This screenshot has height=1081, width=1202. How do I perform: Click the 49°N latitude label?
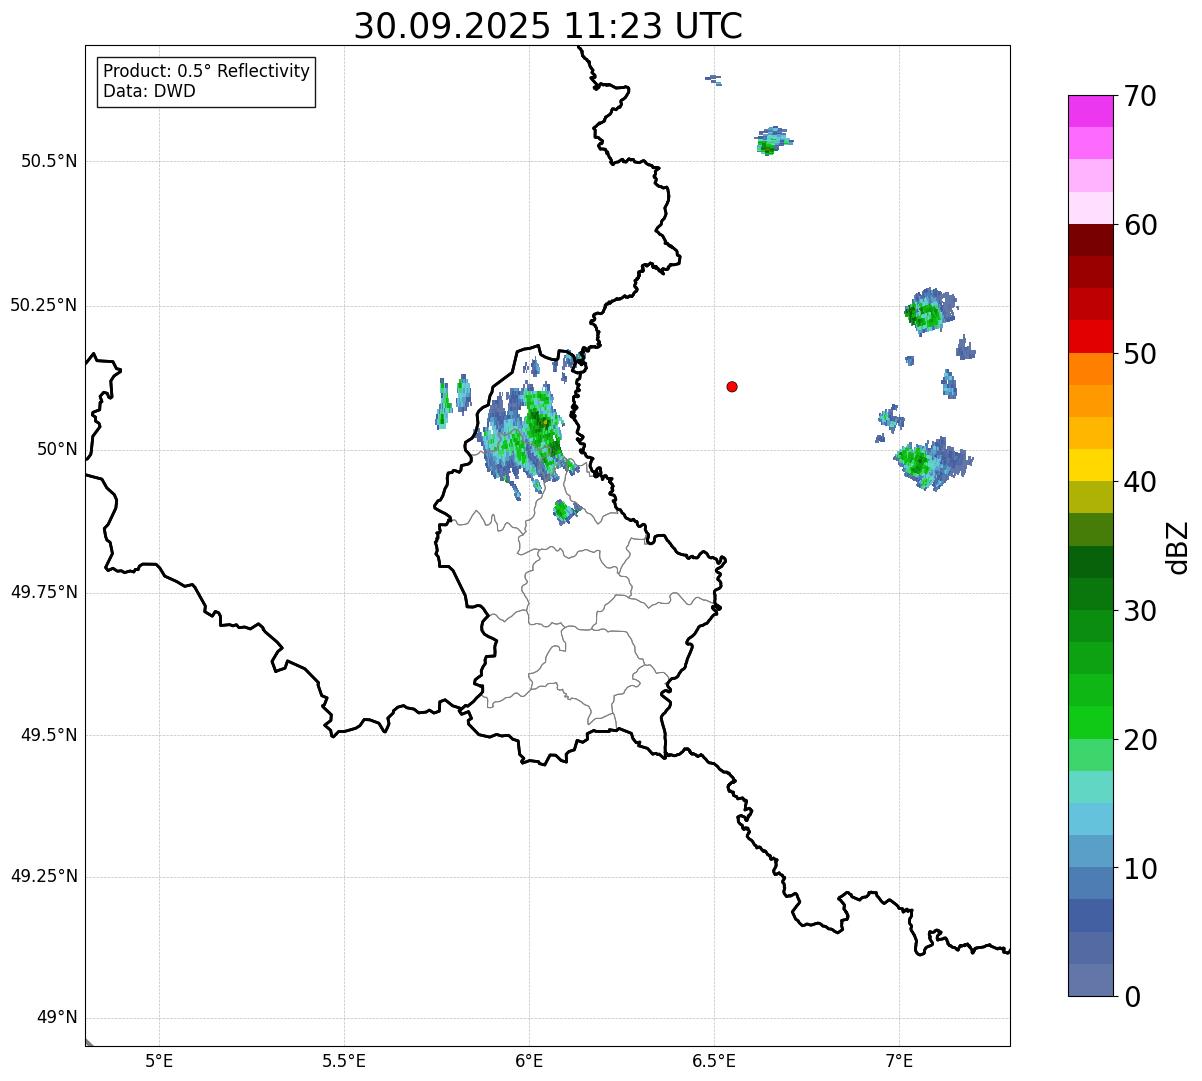tap(57, 1017)
